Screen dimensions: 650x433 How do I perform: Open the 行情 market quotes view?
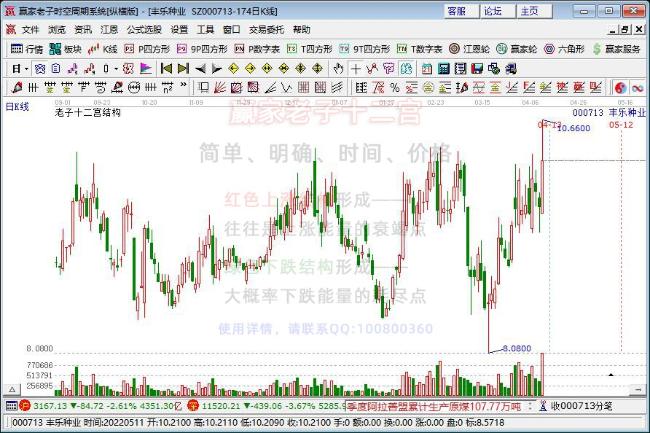coord(27,49)
